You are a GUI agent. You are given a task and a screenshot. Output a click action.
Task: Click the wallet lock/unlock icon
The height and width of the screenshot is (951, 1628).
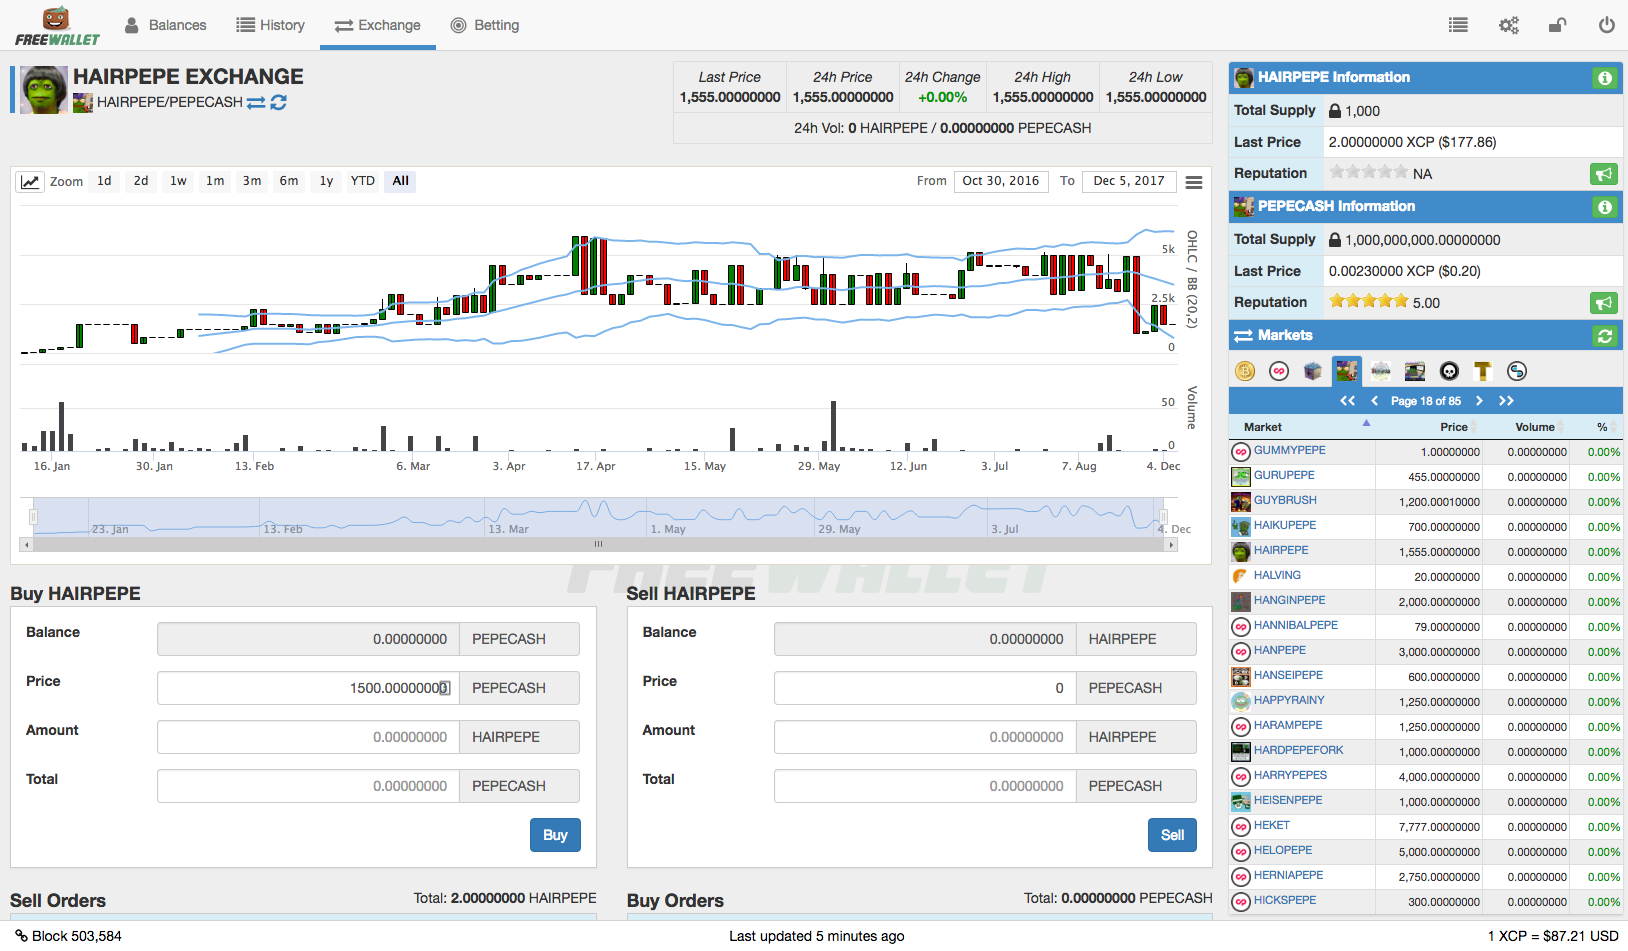1557,25
